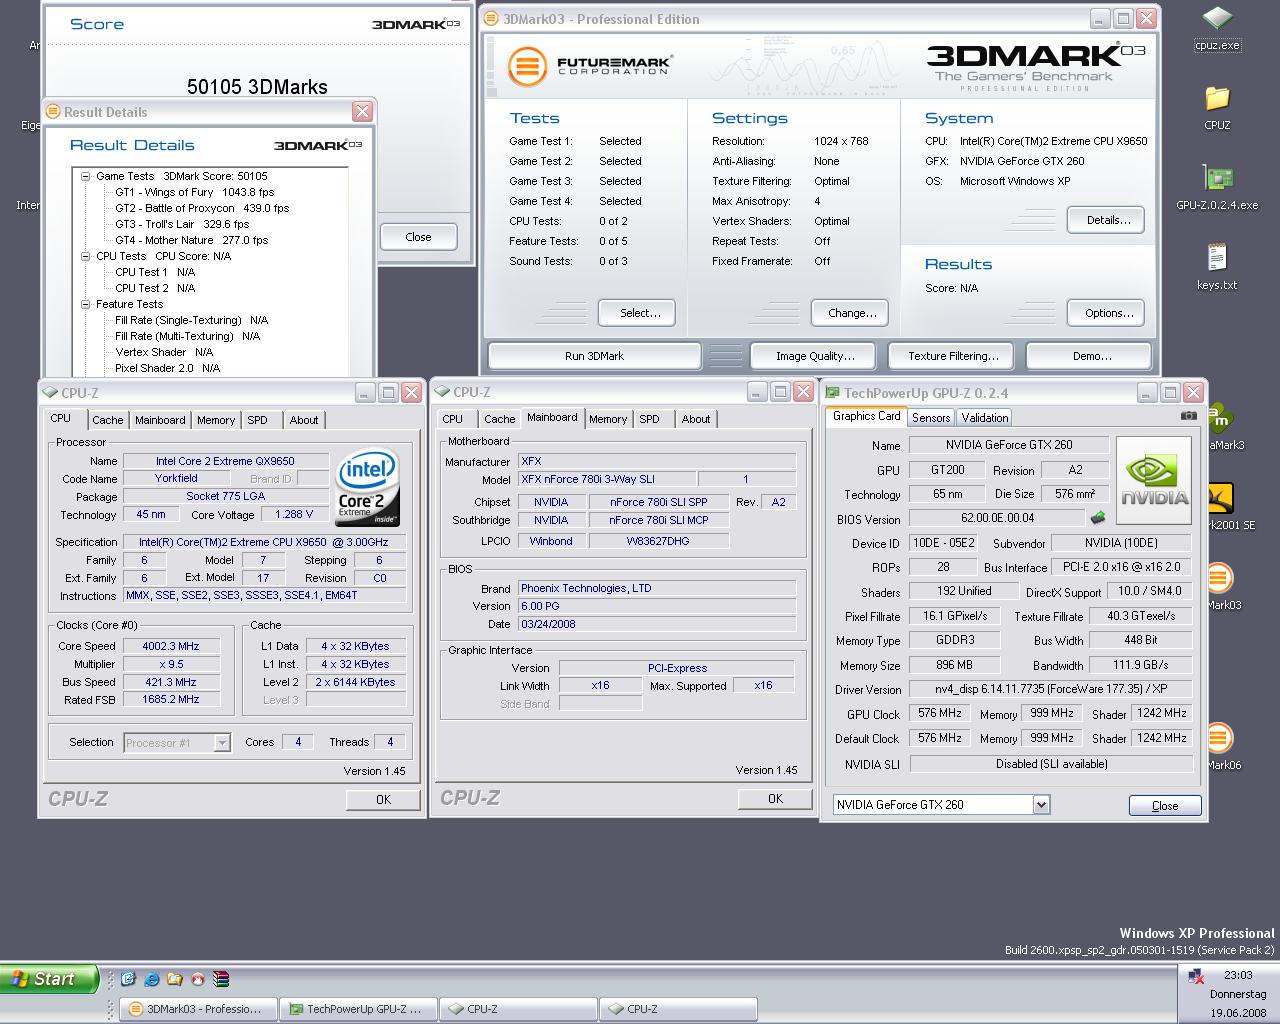The image size is (1280, 1024).
Task: Collapse the Feature Tests tree node
Action: coord(87,304)
